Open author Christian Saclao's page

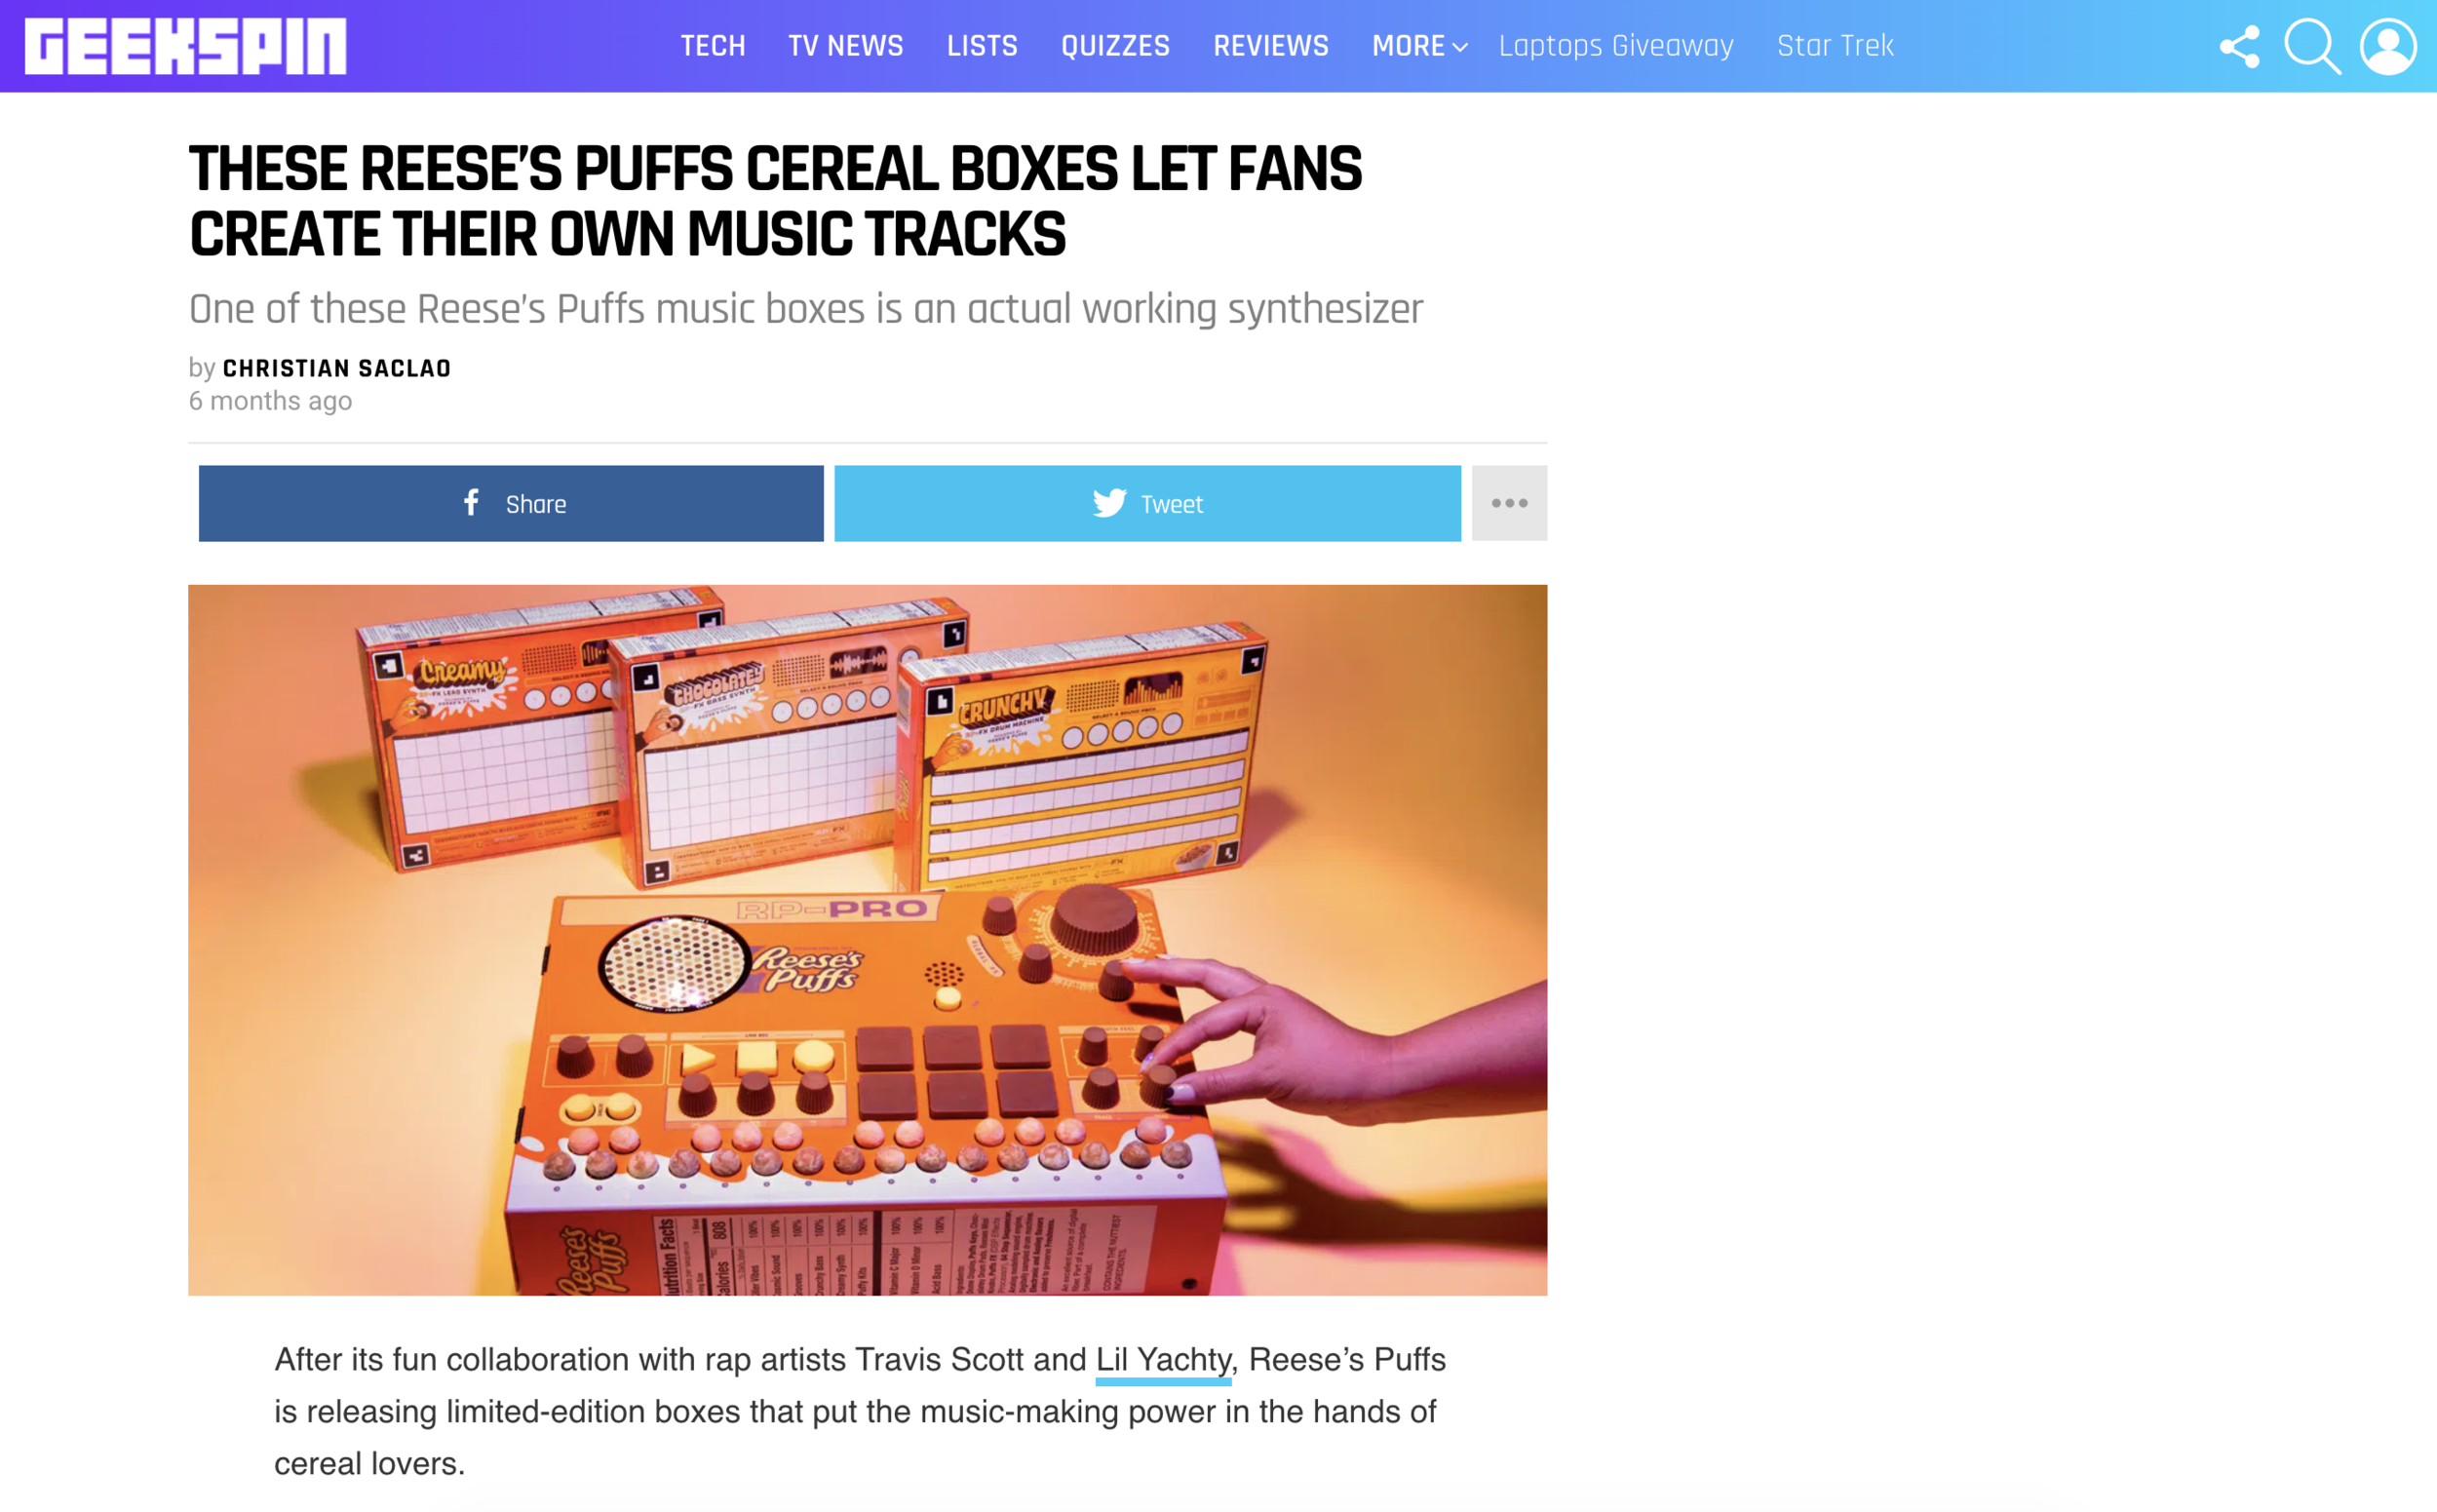[x=337, y=368]
